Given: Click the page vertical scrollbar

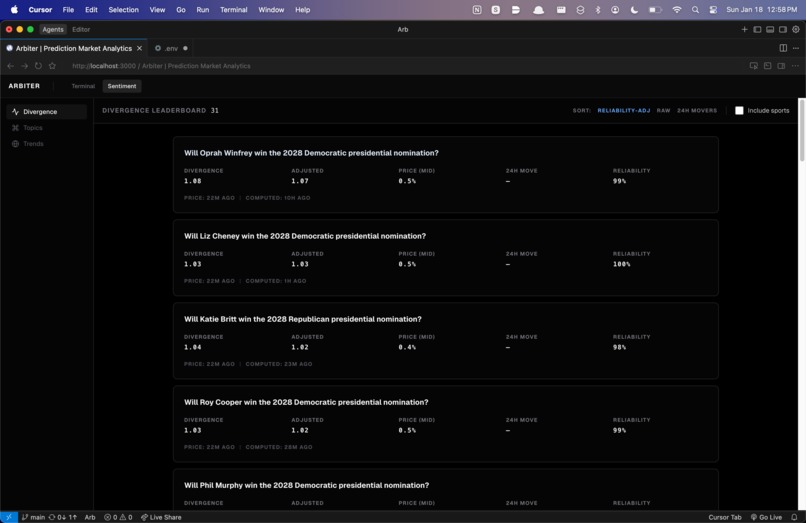Looking at the screenshot, I should (x=801, y=131).
